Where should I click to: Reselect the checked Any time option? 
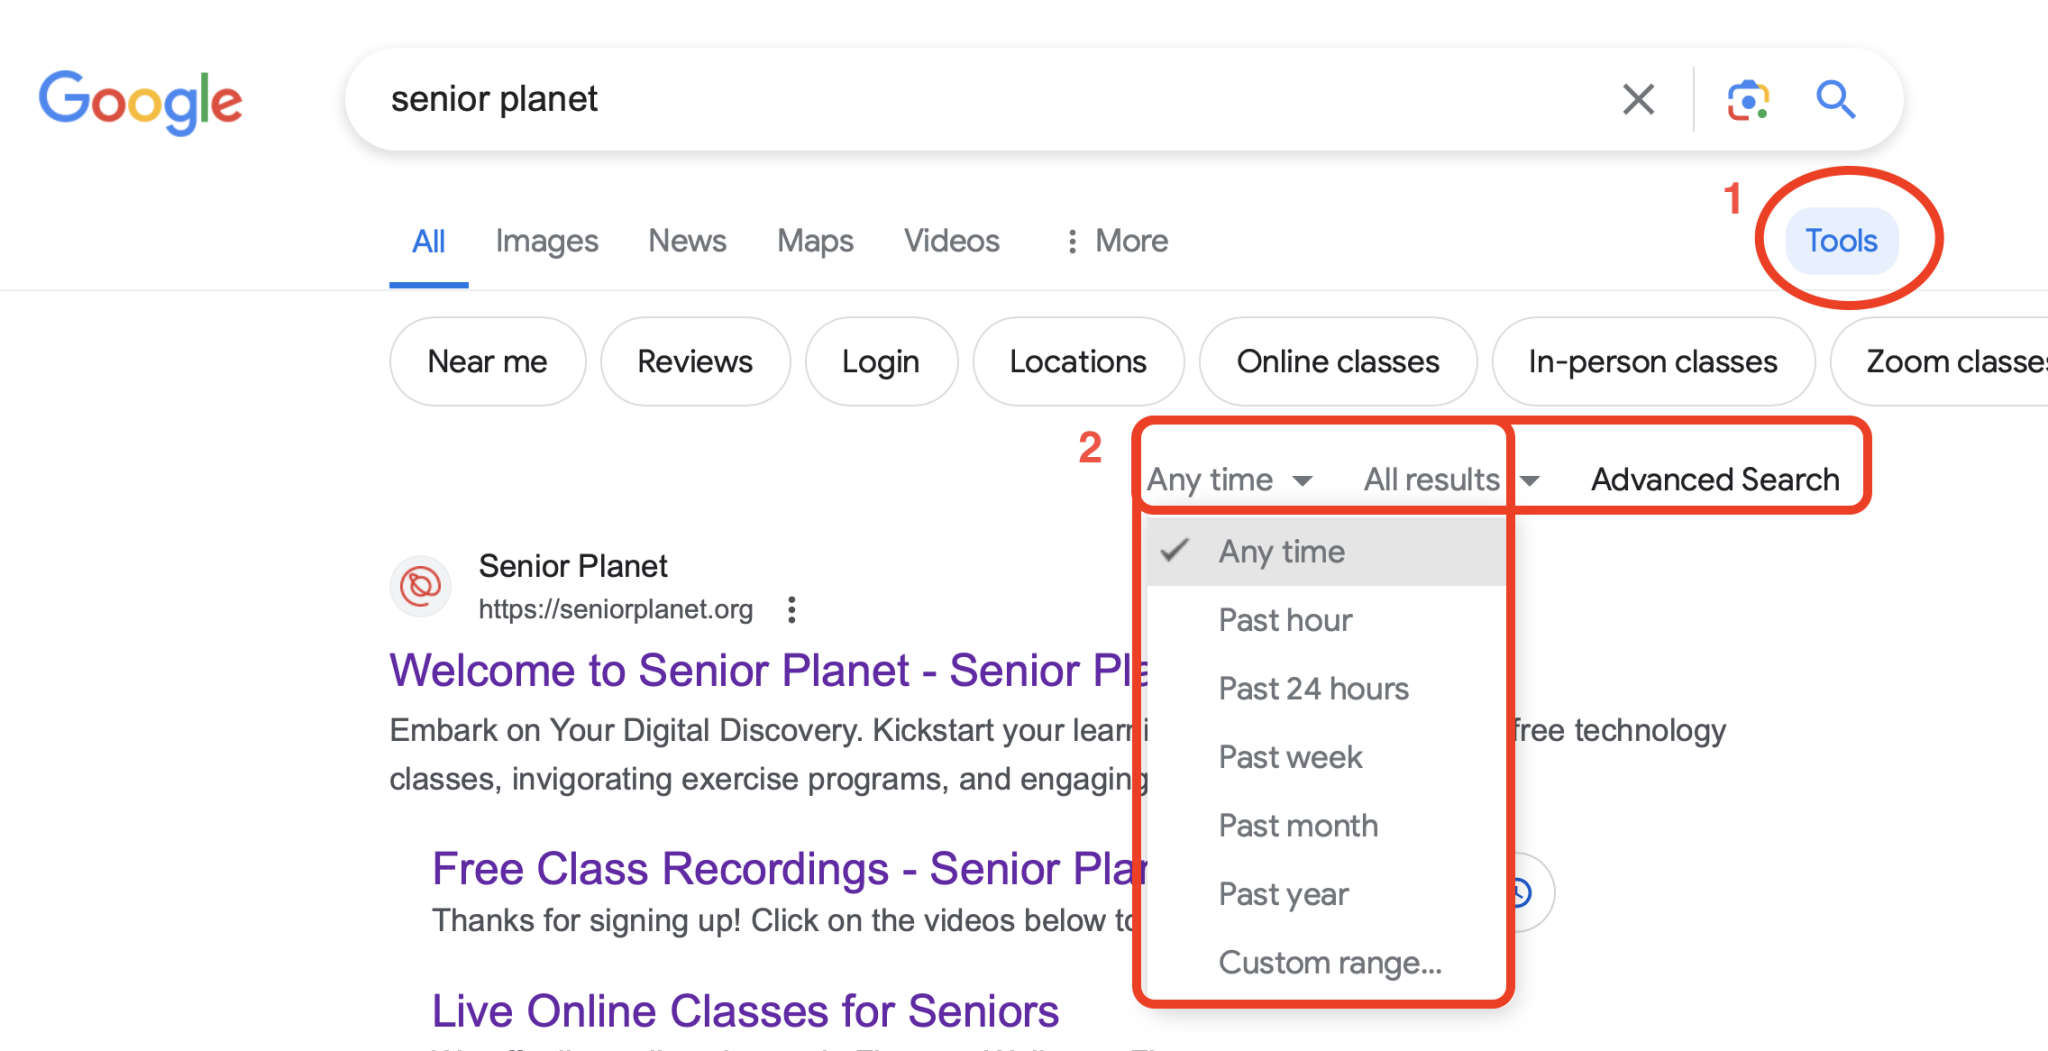pyautogui.click(x=1281, y=551)
